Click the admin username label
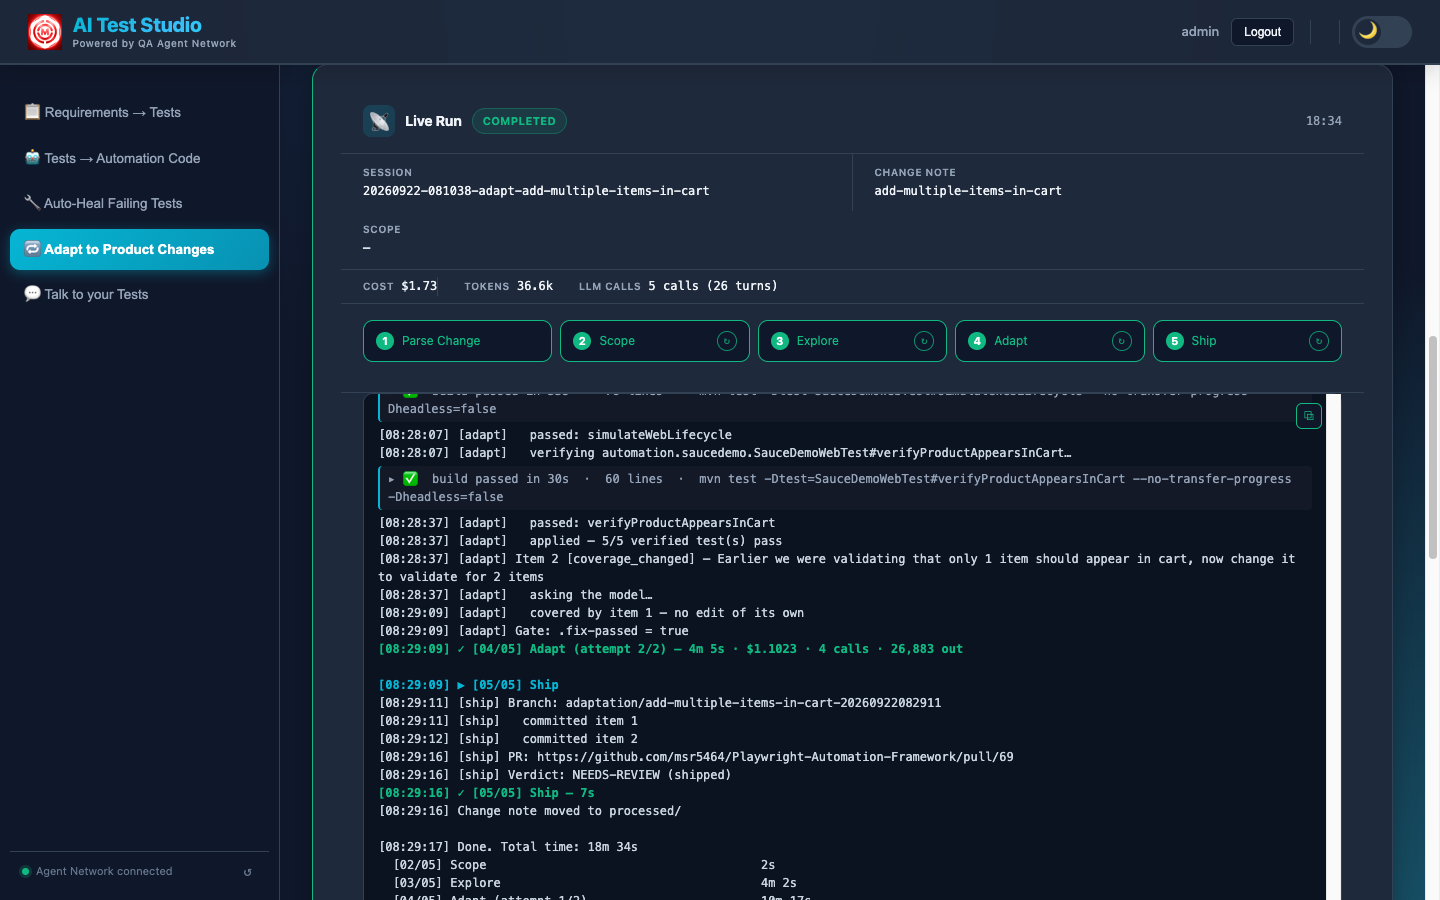 click(1200, 32)
